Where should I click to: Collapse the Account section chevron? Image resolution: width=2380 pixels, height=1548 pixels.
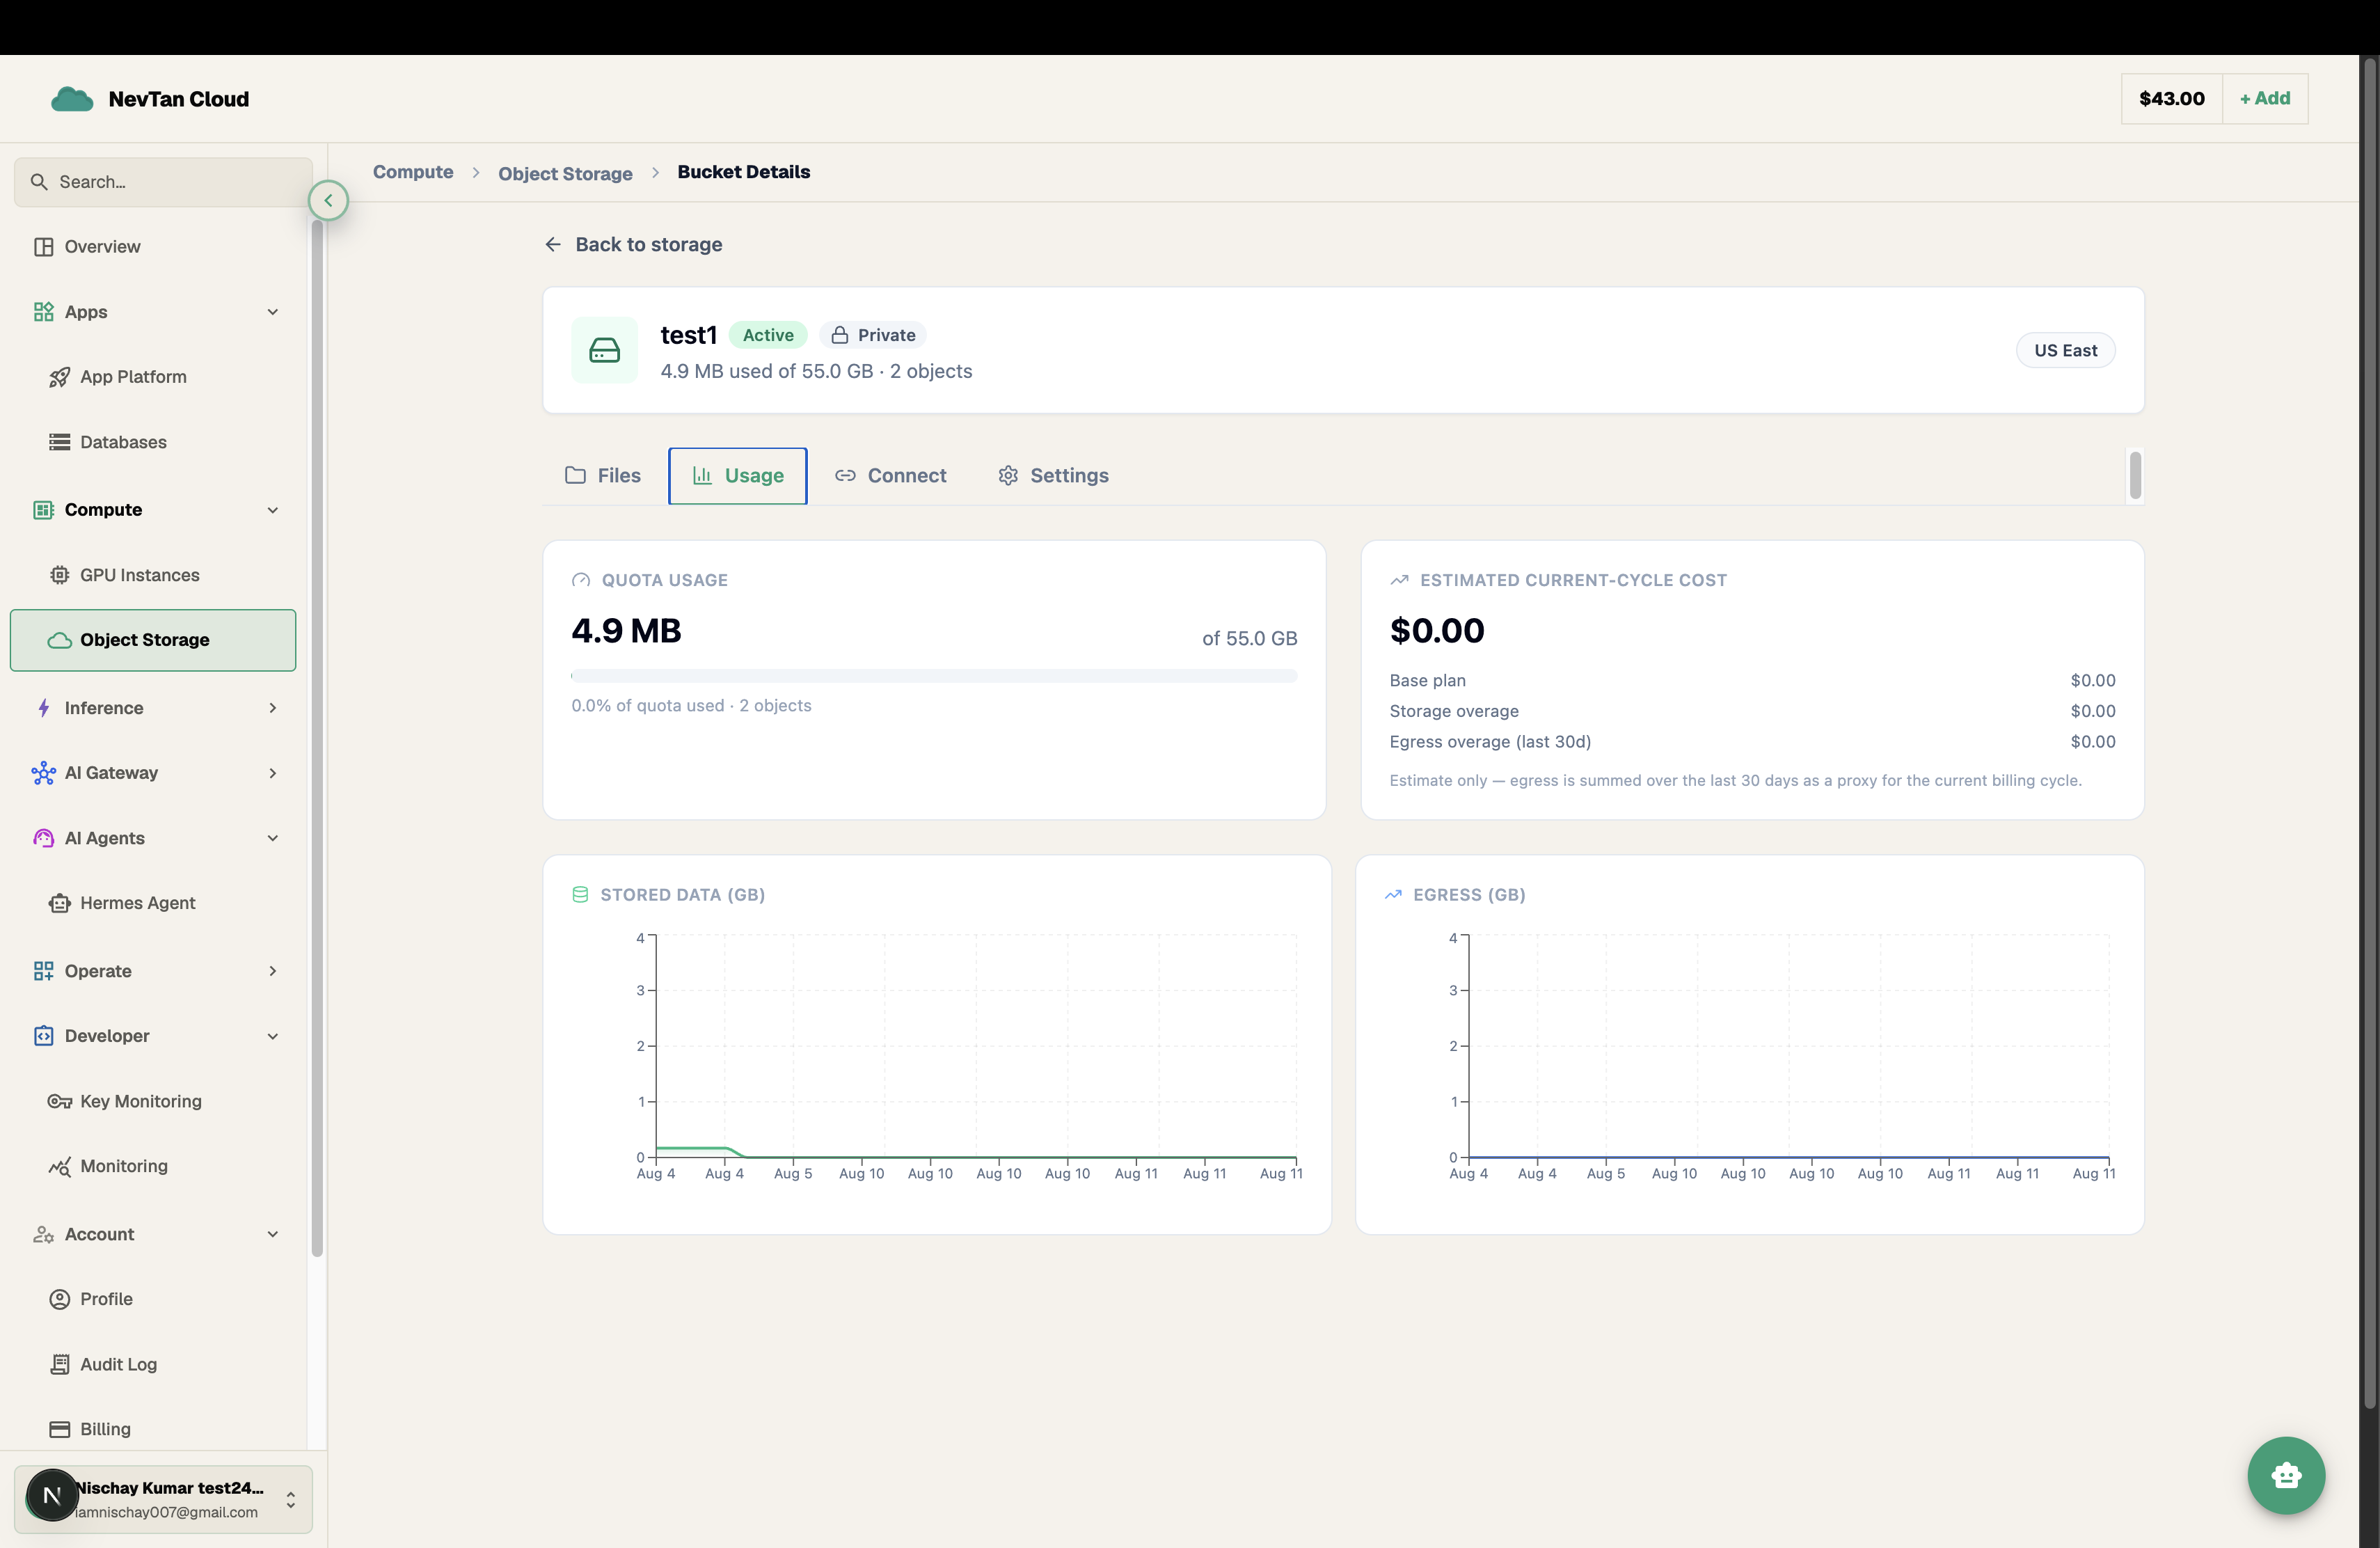[272, 1234]
